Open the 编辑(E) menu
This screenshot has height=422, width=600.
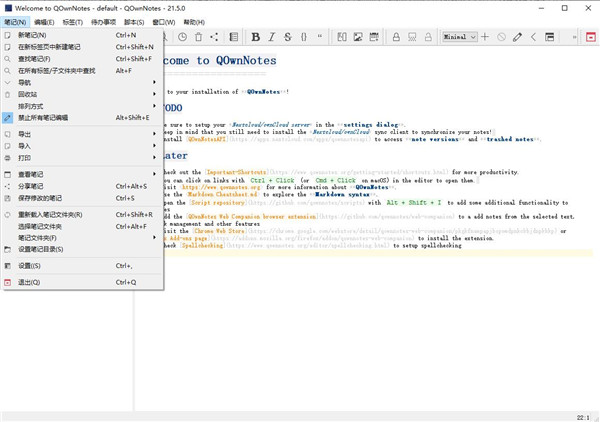(45, 21)
